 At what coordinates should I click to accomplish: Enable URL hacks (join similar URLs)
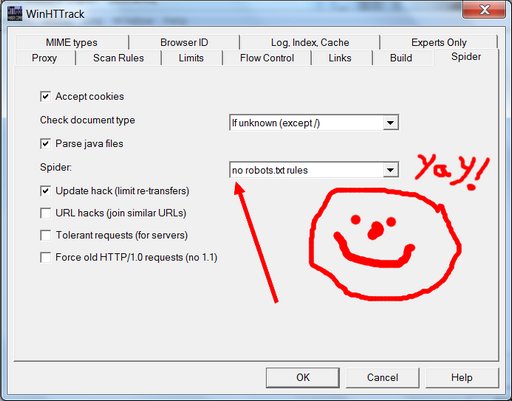(45, 213)
